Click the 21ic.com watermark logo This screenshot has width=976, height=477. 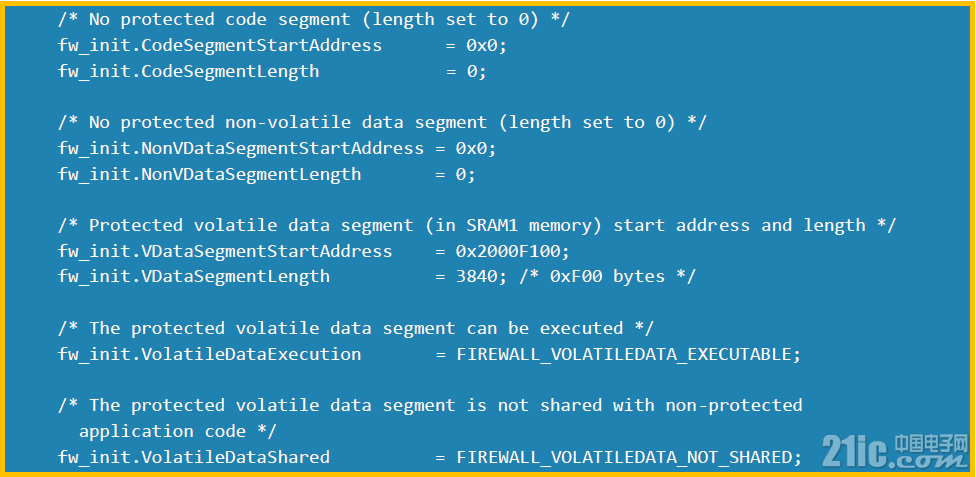(x=896, y=452)
